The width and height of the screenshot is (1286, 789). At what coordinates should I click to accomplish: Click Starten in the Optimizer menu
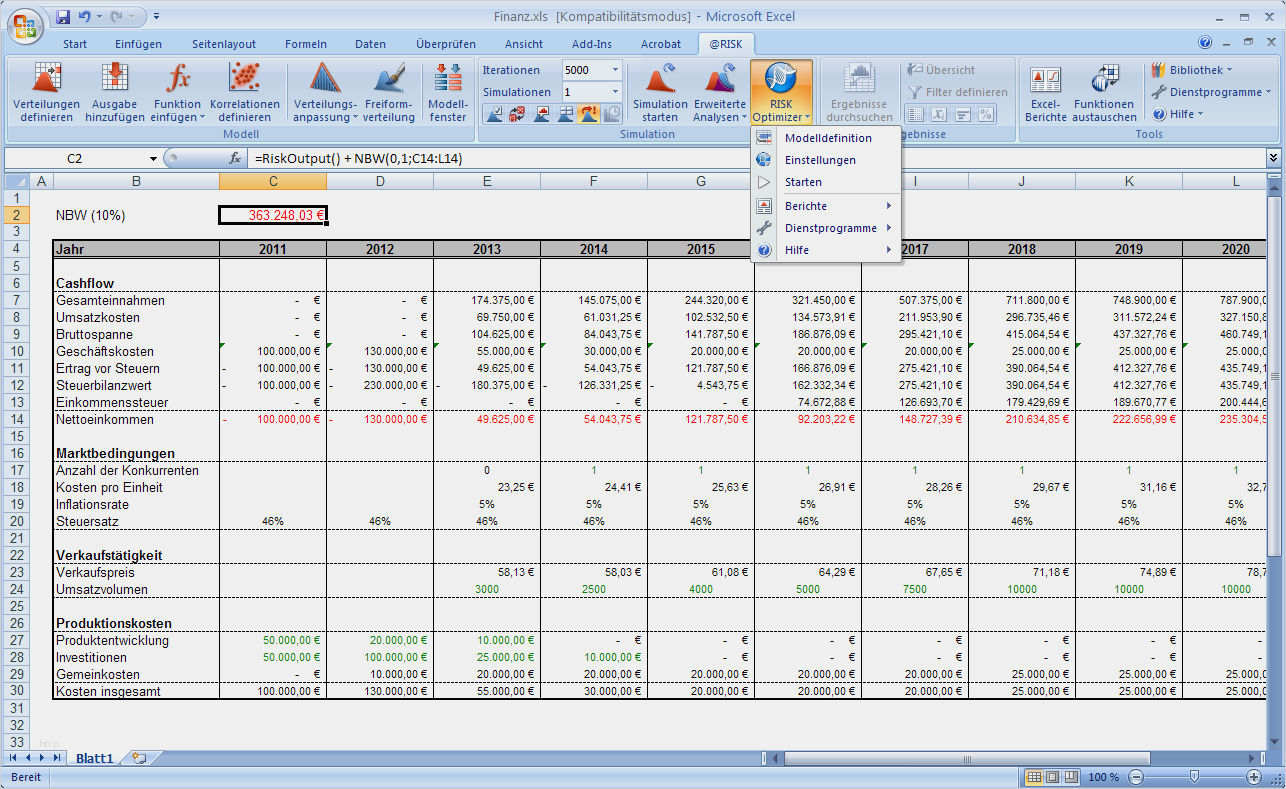[803, 182]
